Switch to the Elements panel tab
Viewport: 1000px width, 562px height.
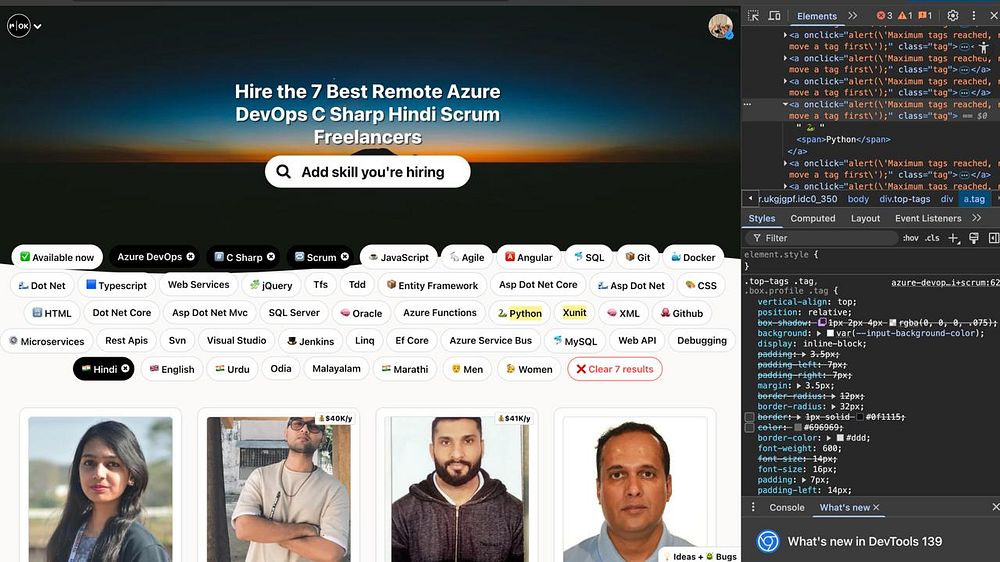[816, 16]
